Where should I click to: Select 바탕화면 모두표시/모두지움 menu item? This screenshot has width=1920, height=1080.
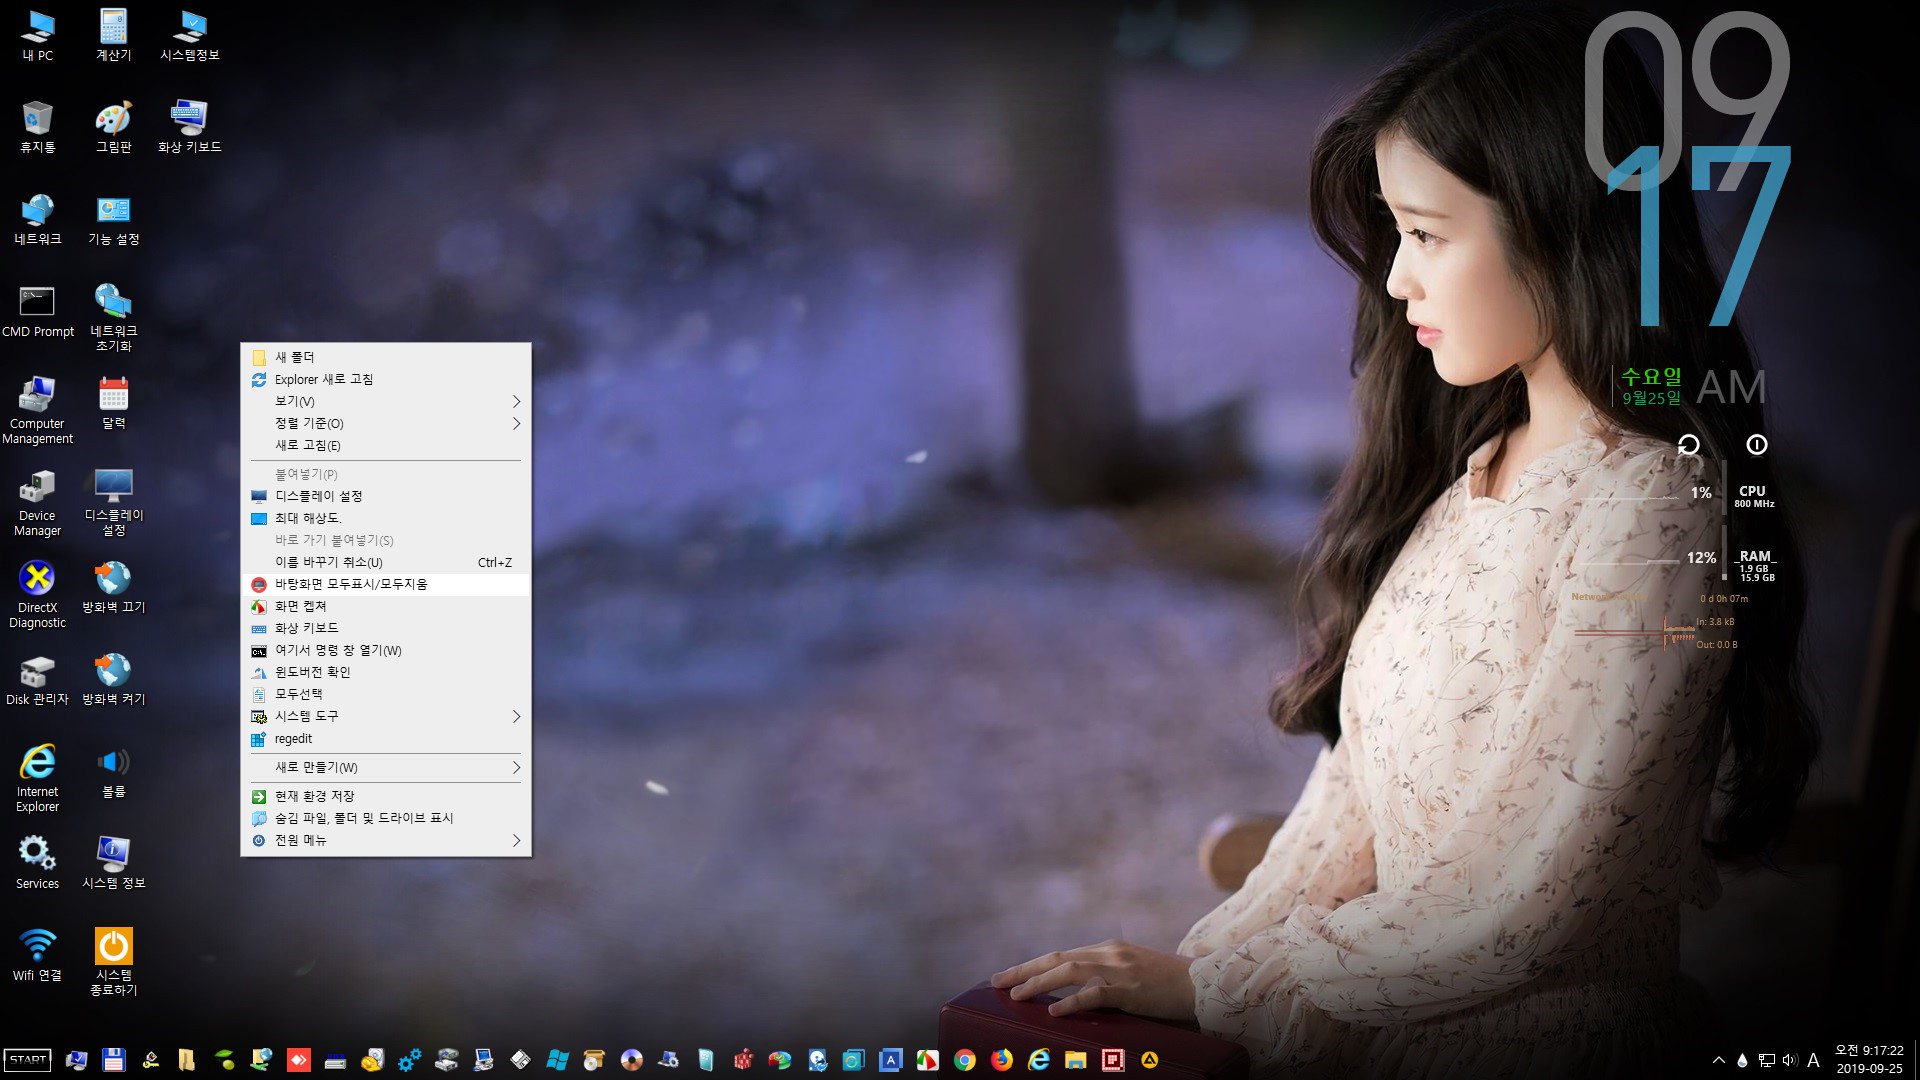point(386,584)
